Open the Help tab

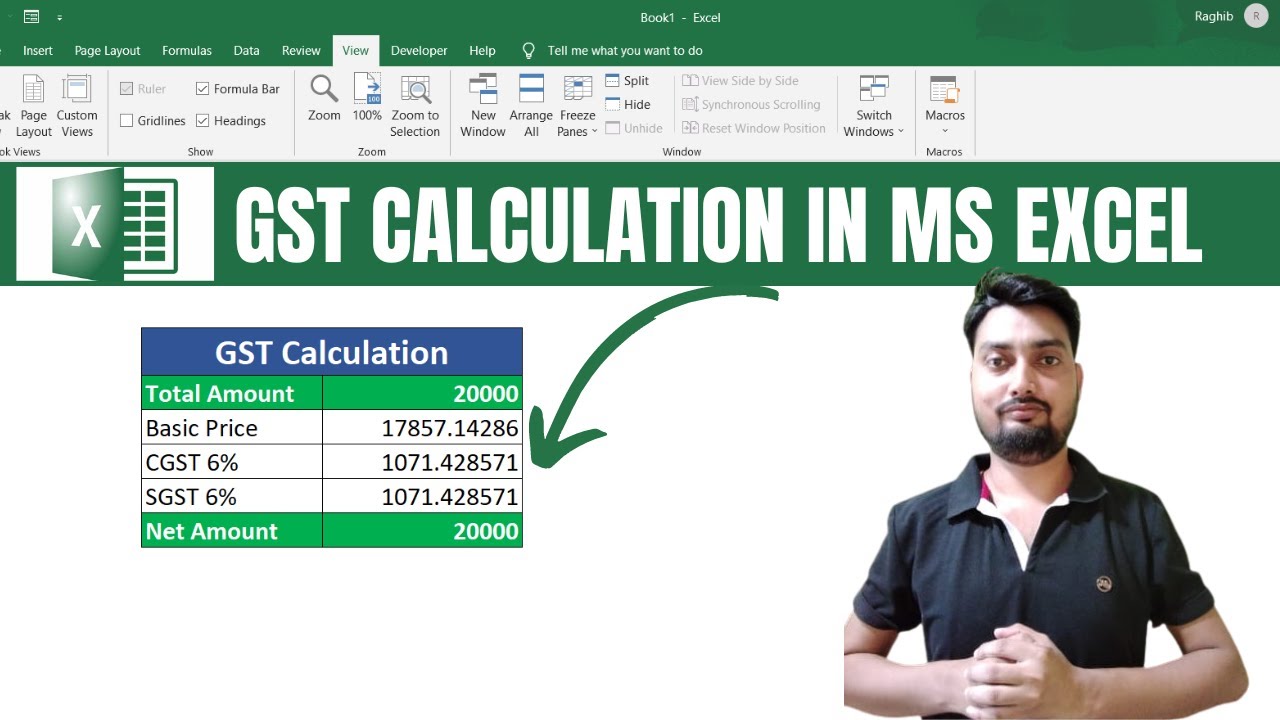click(482, 50)
